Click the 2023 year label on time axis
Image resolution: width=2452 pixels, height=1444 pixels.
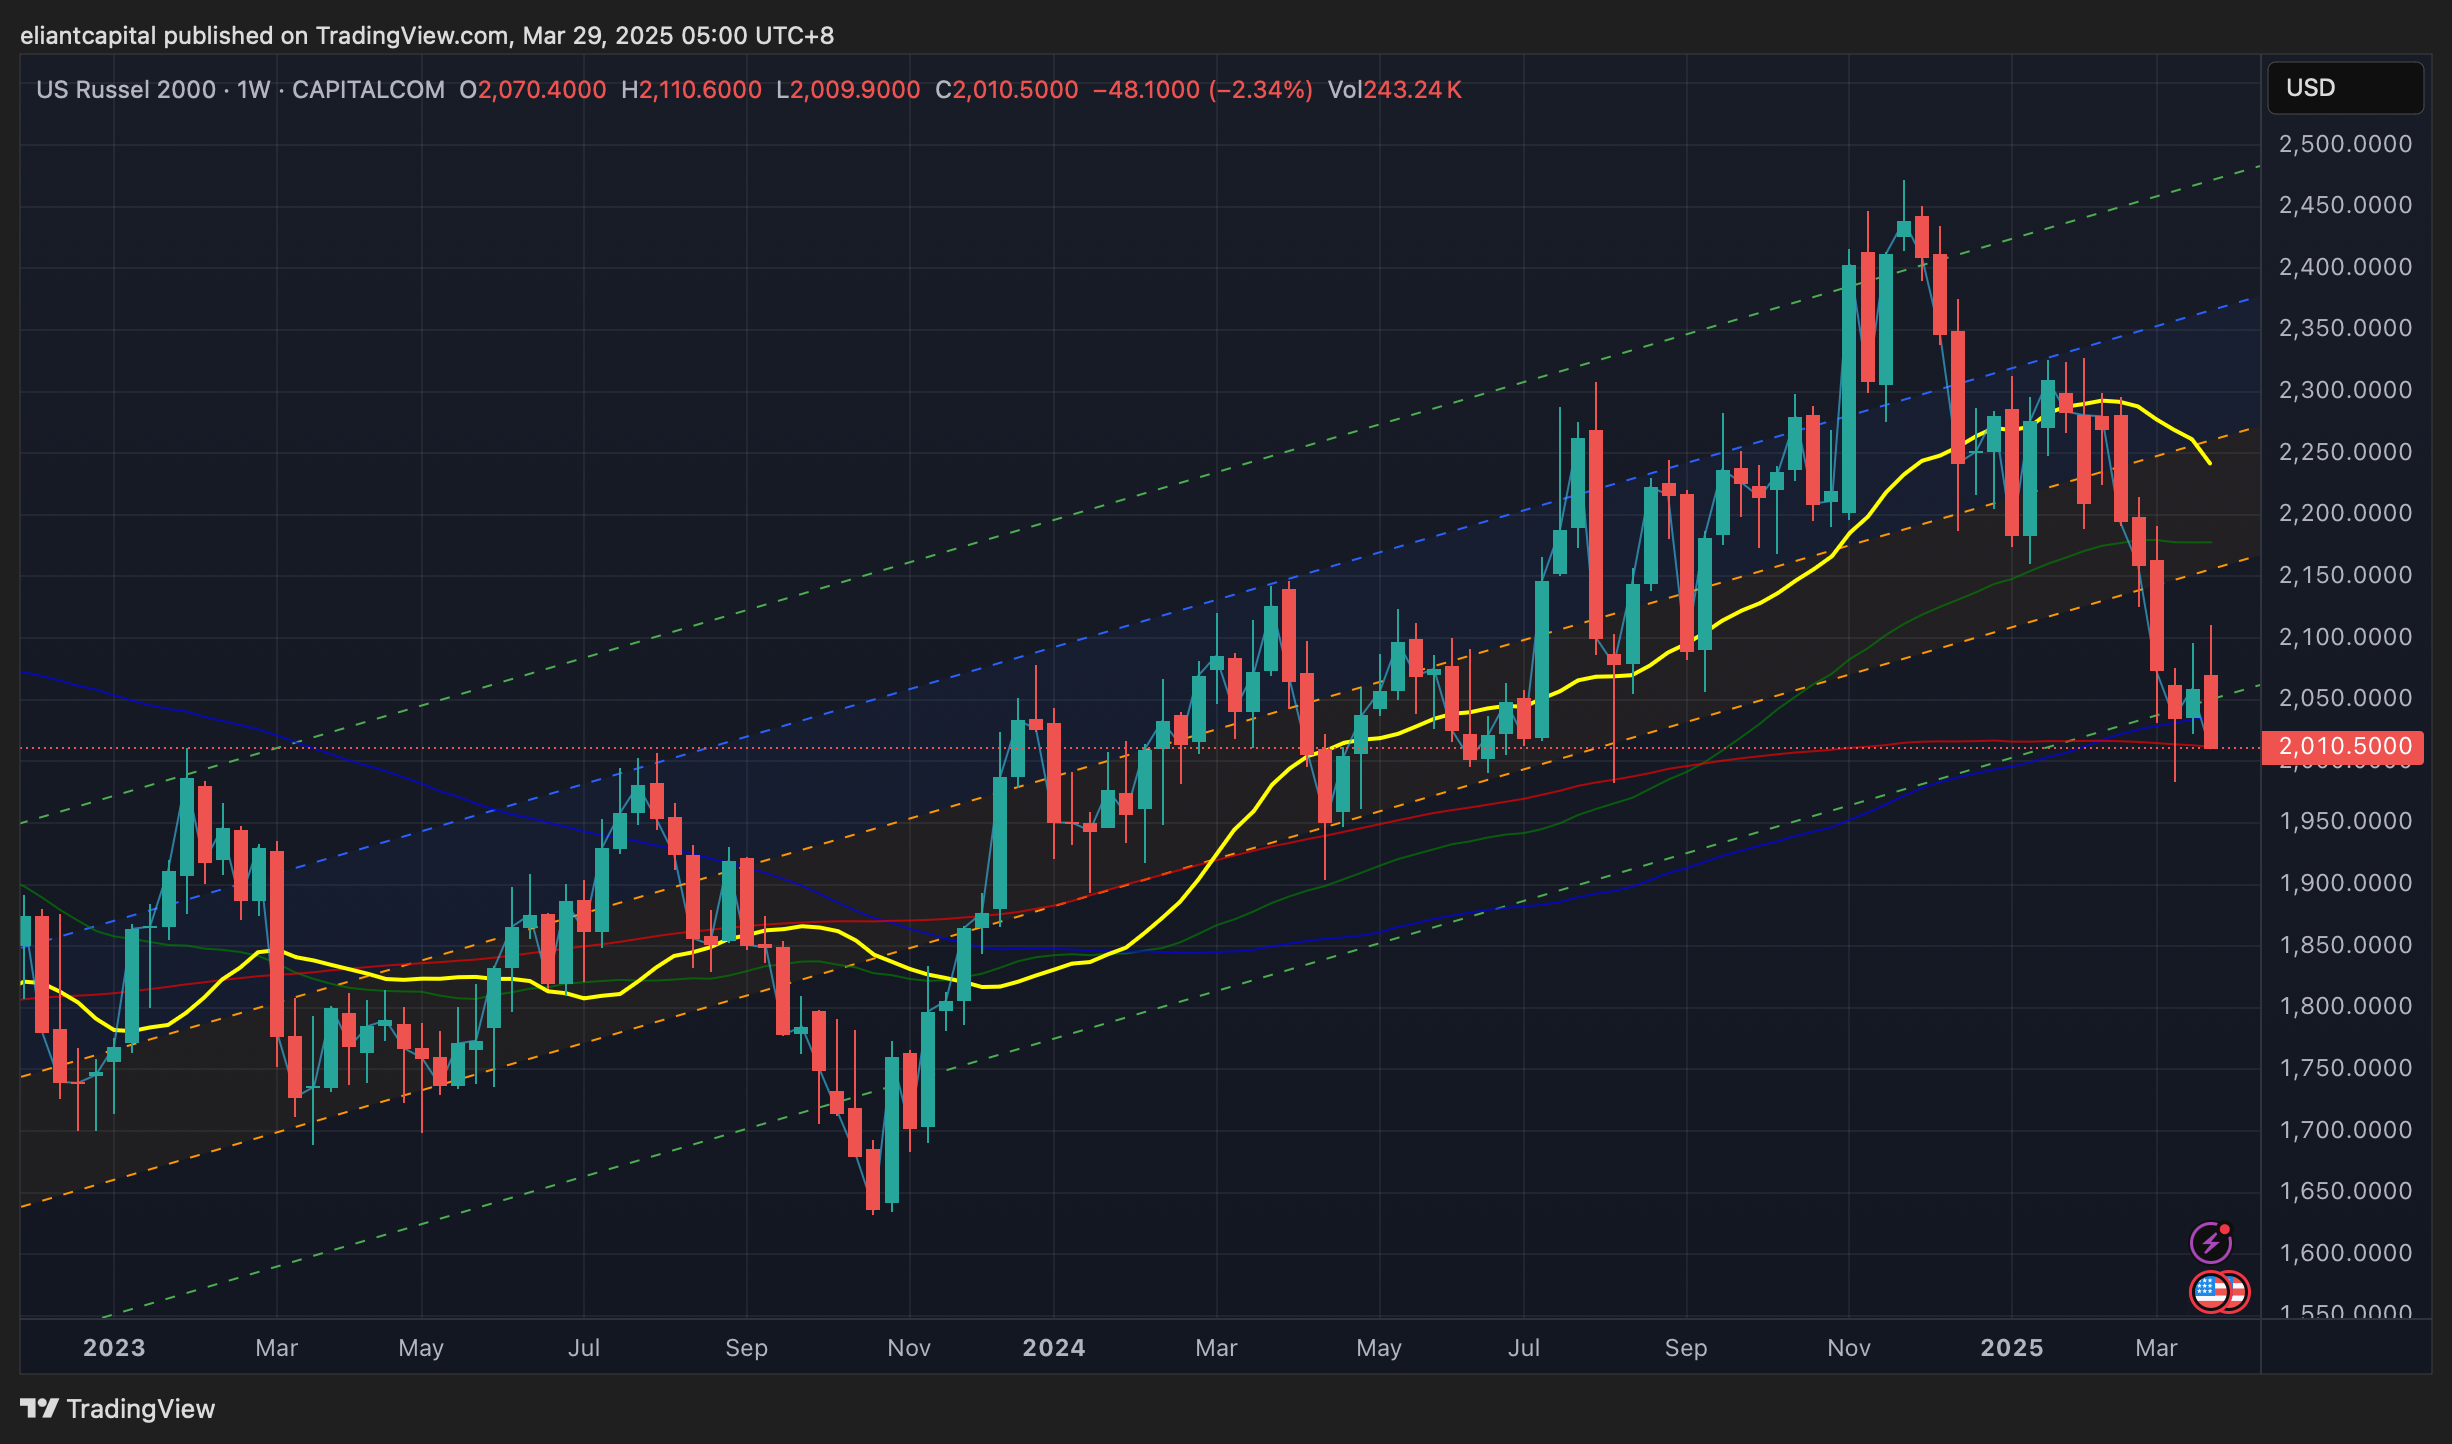(x=114, y=1348)
